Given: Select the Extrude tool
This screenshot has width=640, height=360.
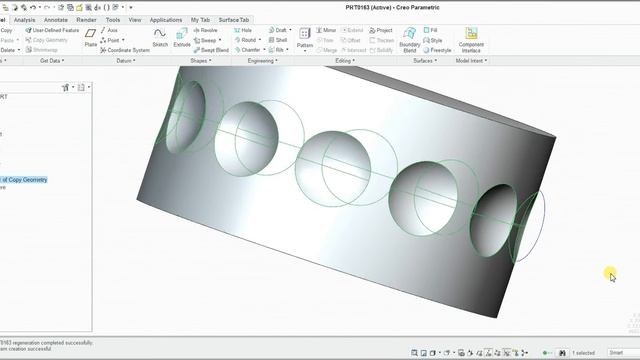Looking at the screenshot, I should (x=182, y=38).
